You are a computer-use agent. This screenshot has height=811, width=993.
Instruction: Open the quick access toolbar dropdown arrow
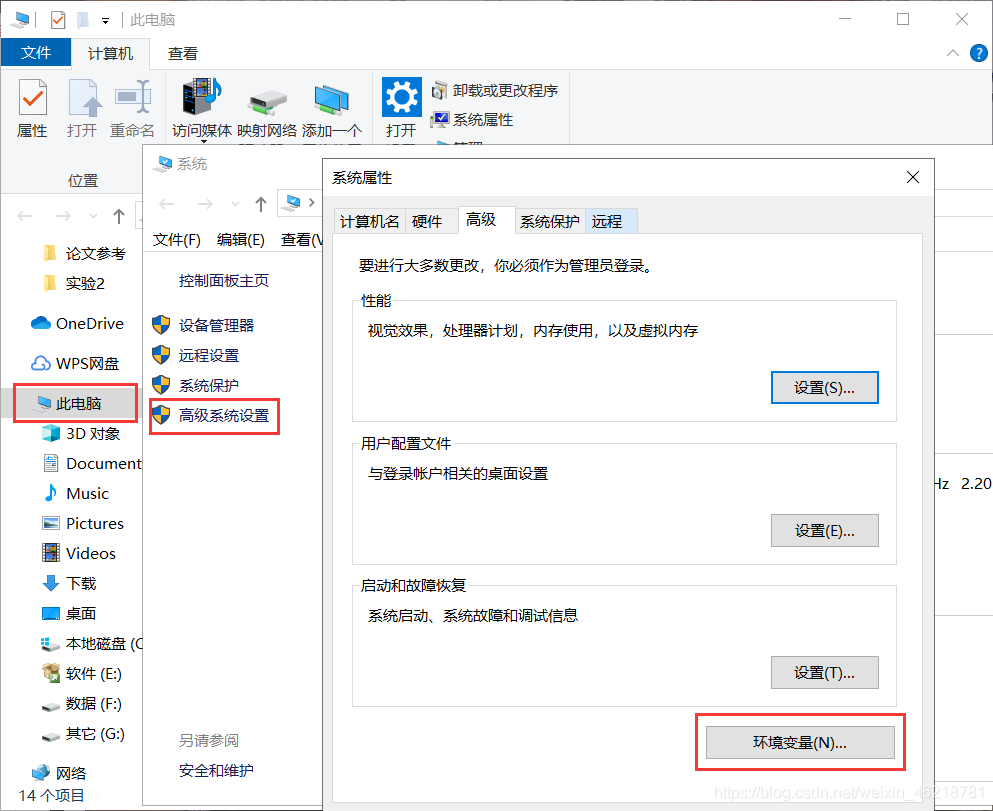tap(106, 21)
